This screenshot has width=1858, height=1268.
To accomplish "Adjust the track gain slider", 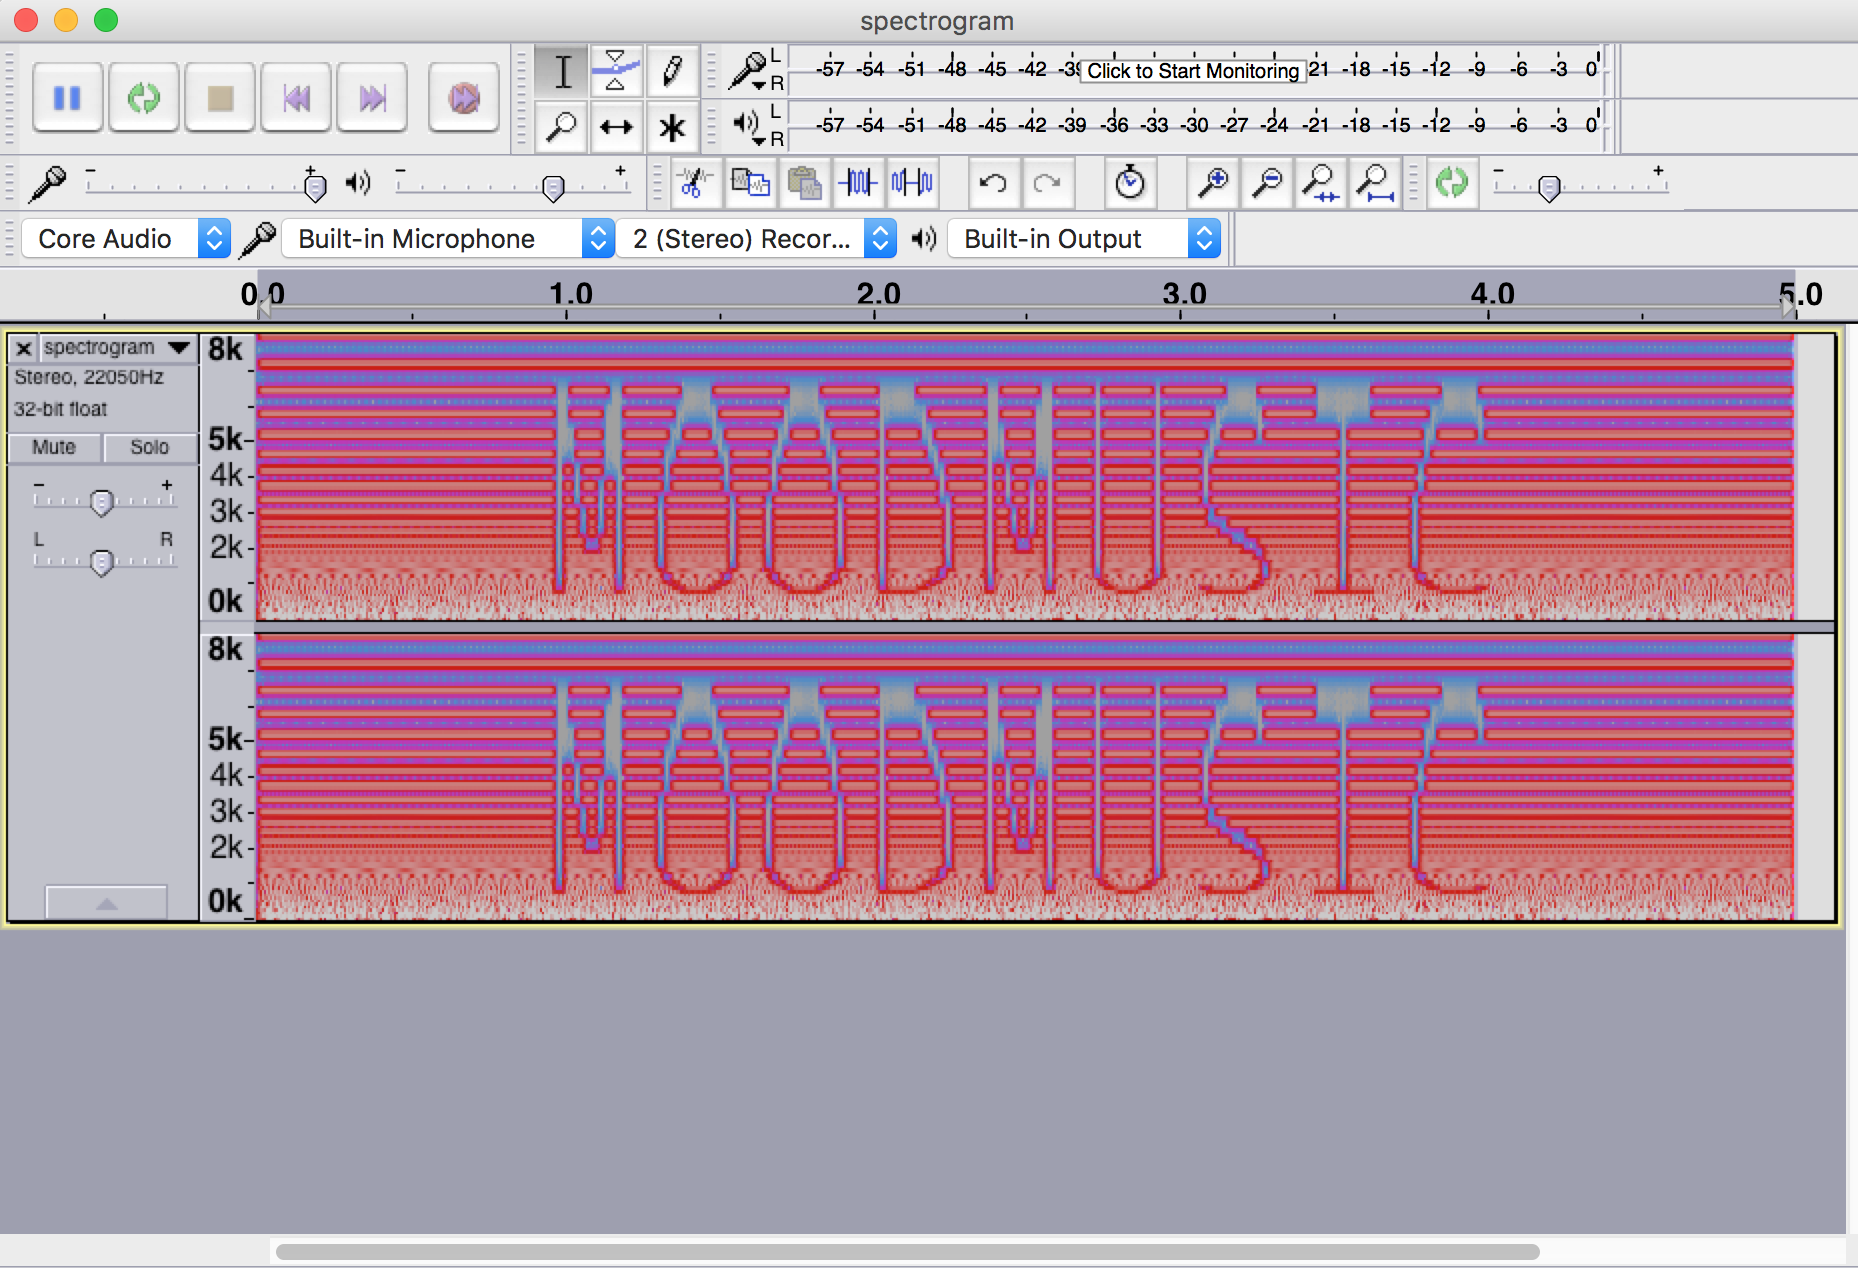I will (101, 502).
